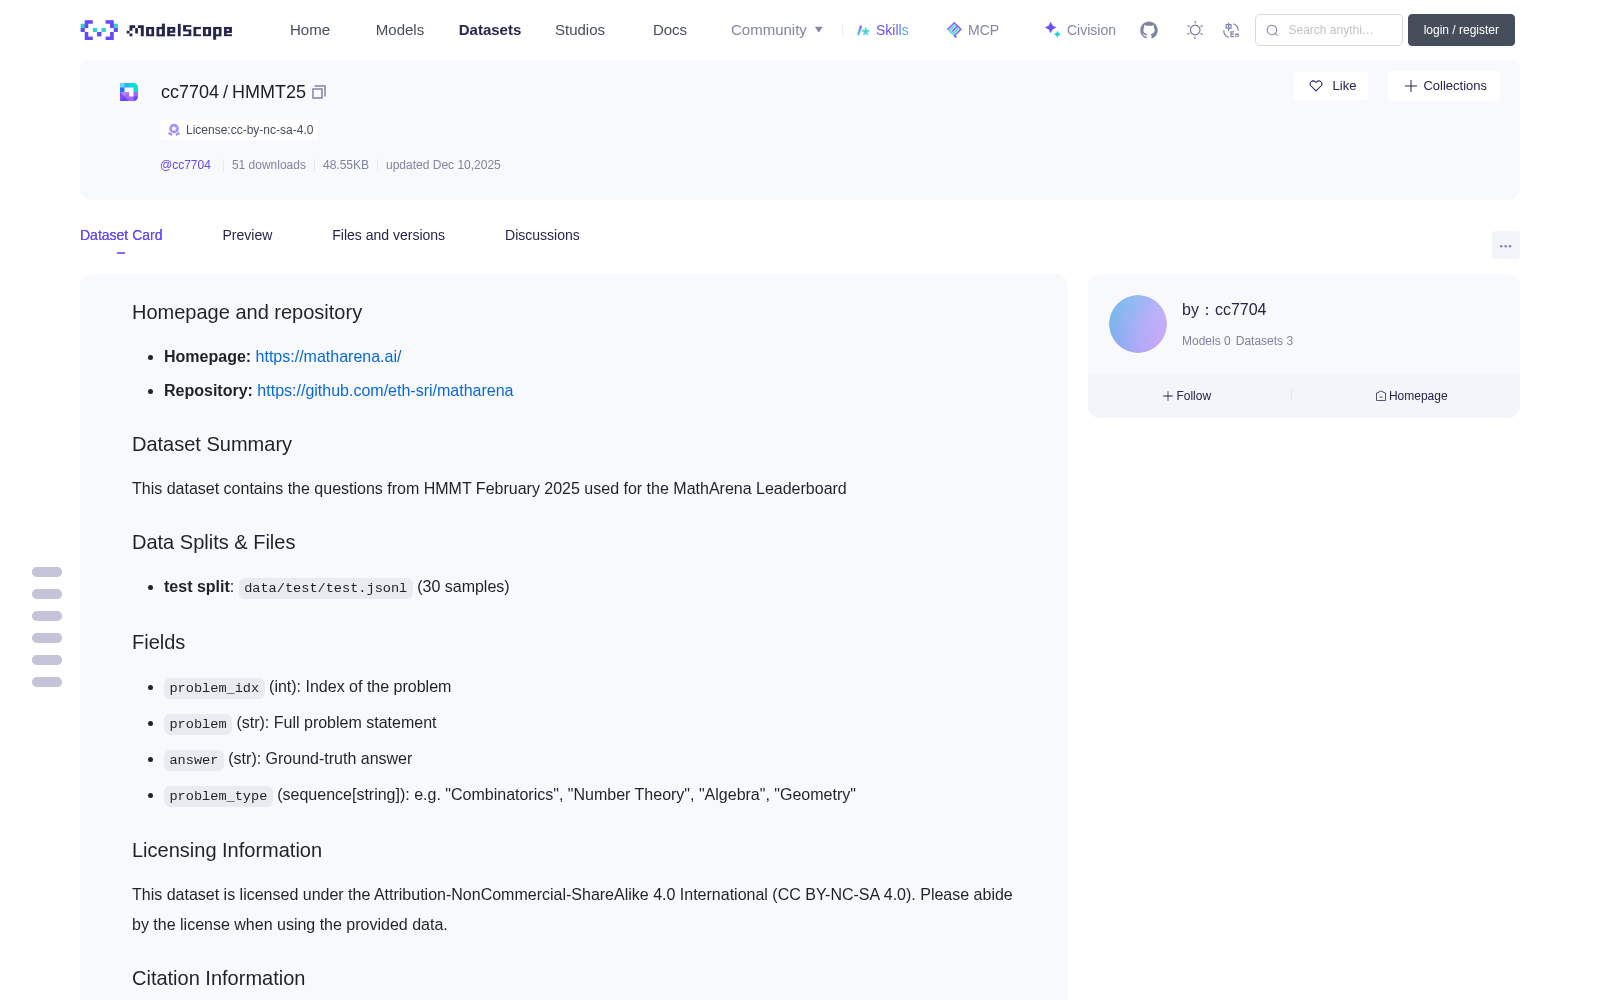The image size is (1600, 1000).
Task: Click the MCP diamond icon
Action: [x=954, y=30]
